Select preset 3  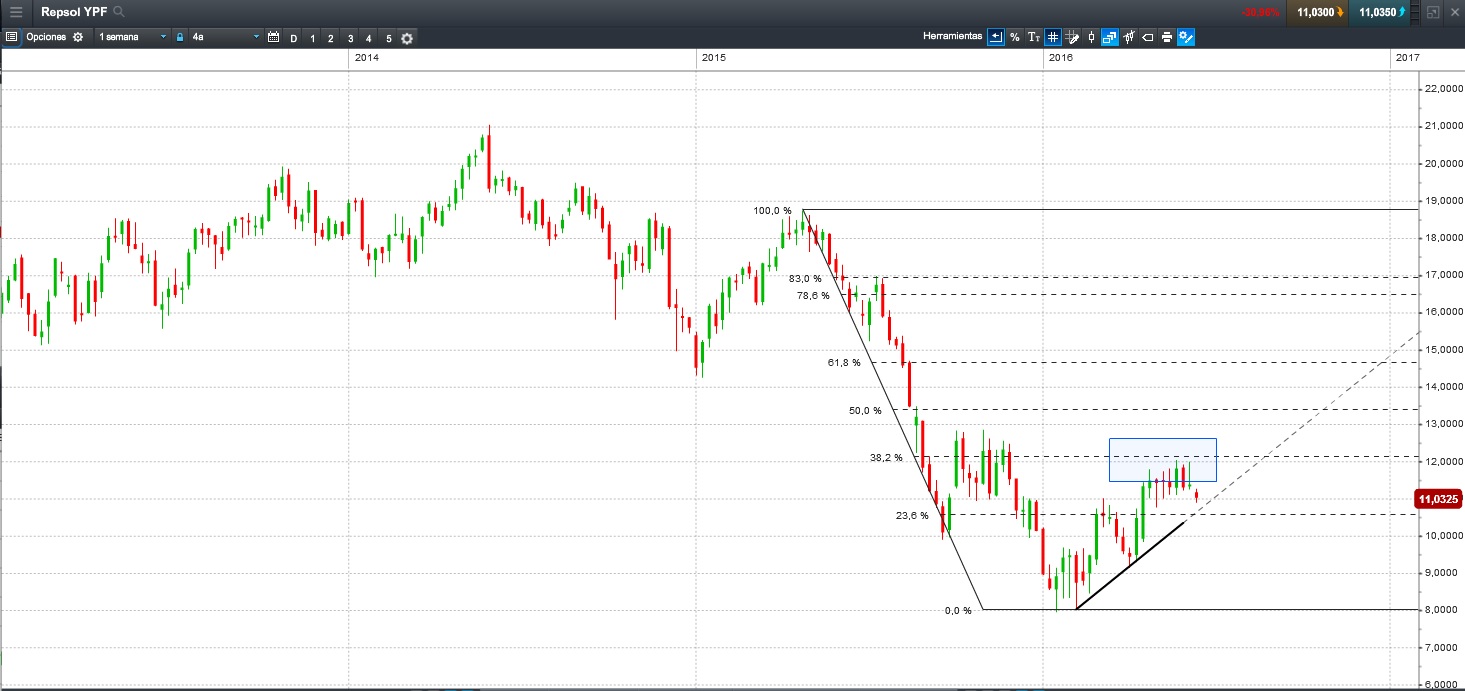click(x=350, y=38)
